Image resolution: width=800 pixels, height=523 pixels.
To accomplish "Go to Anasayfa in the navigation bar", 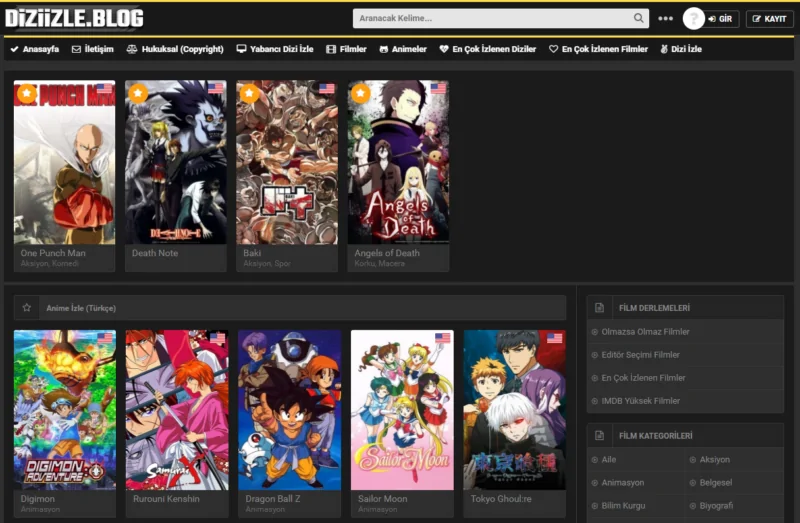I will point(35,49).
